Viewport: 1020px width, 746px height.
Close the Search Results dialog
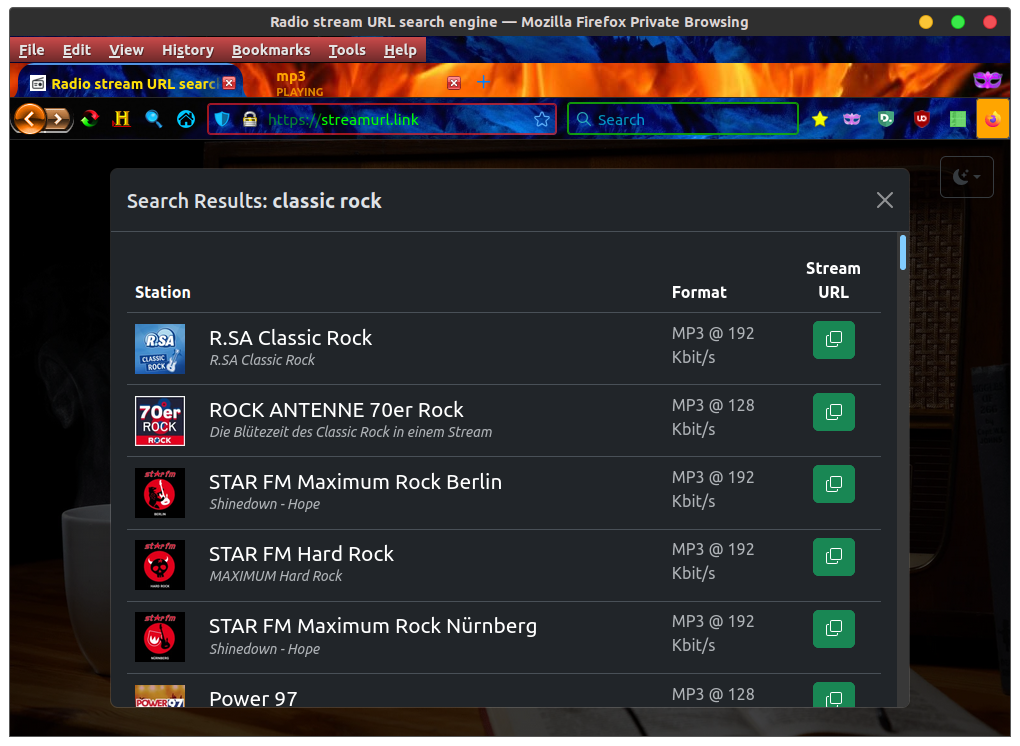point(884,200)
